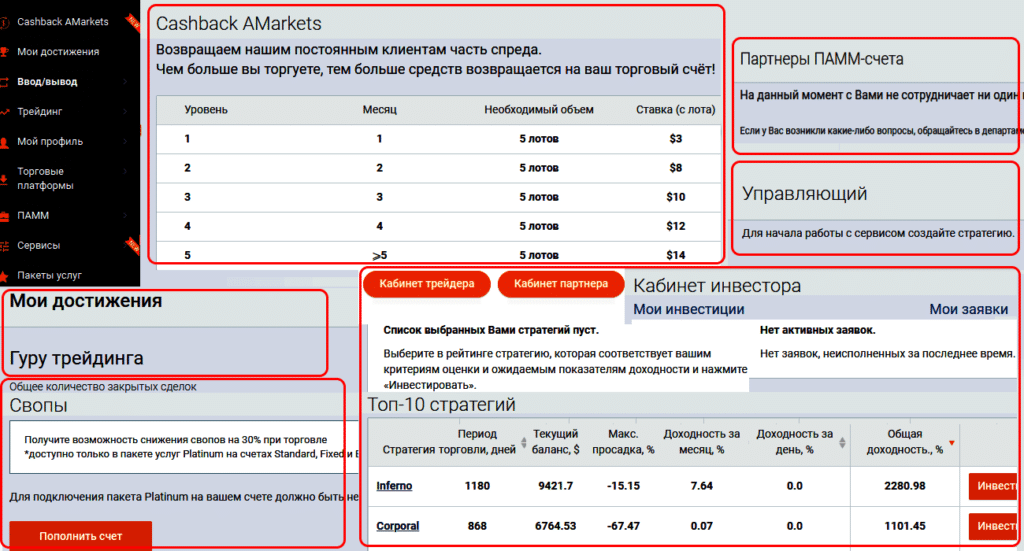Click the Управляющий heading
The width and height of the screenshot is (1024, 551).
pyautogui.click(x=805, y=194)
